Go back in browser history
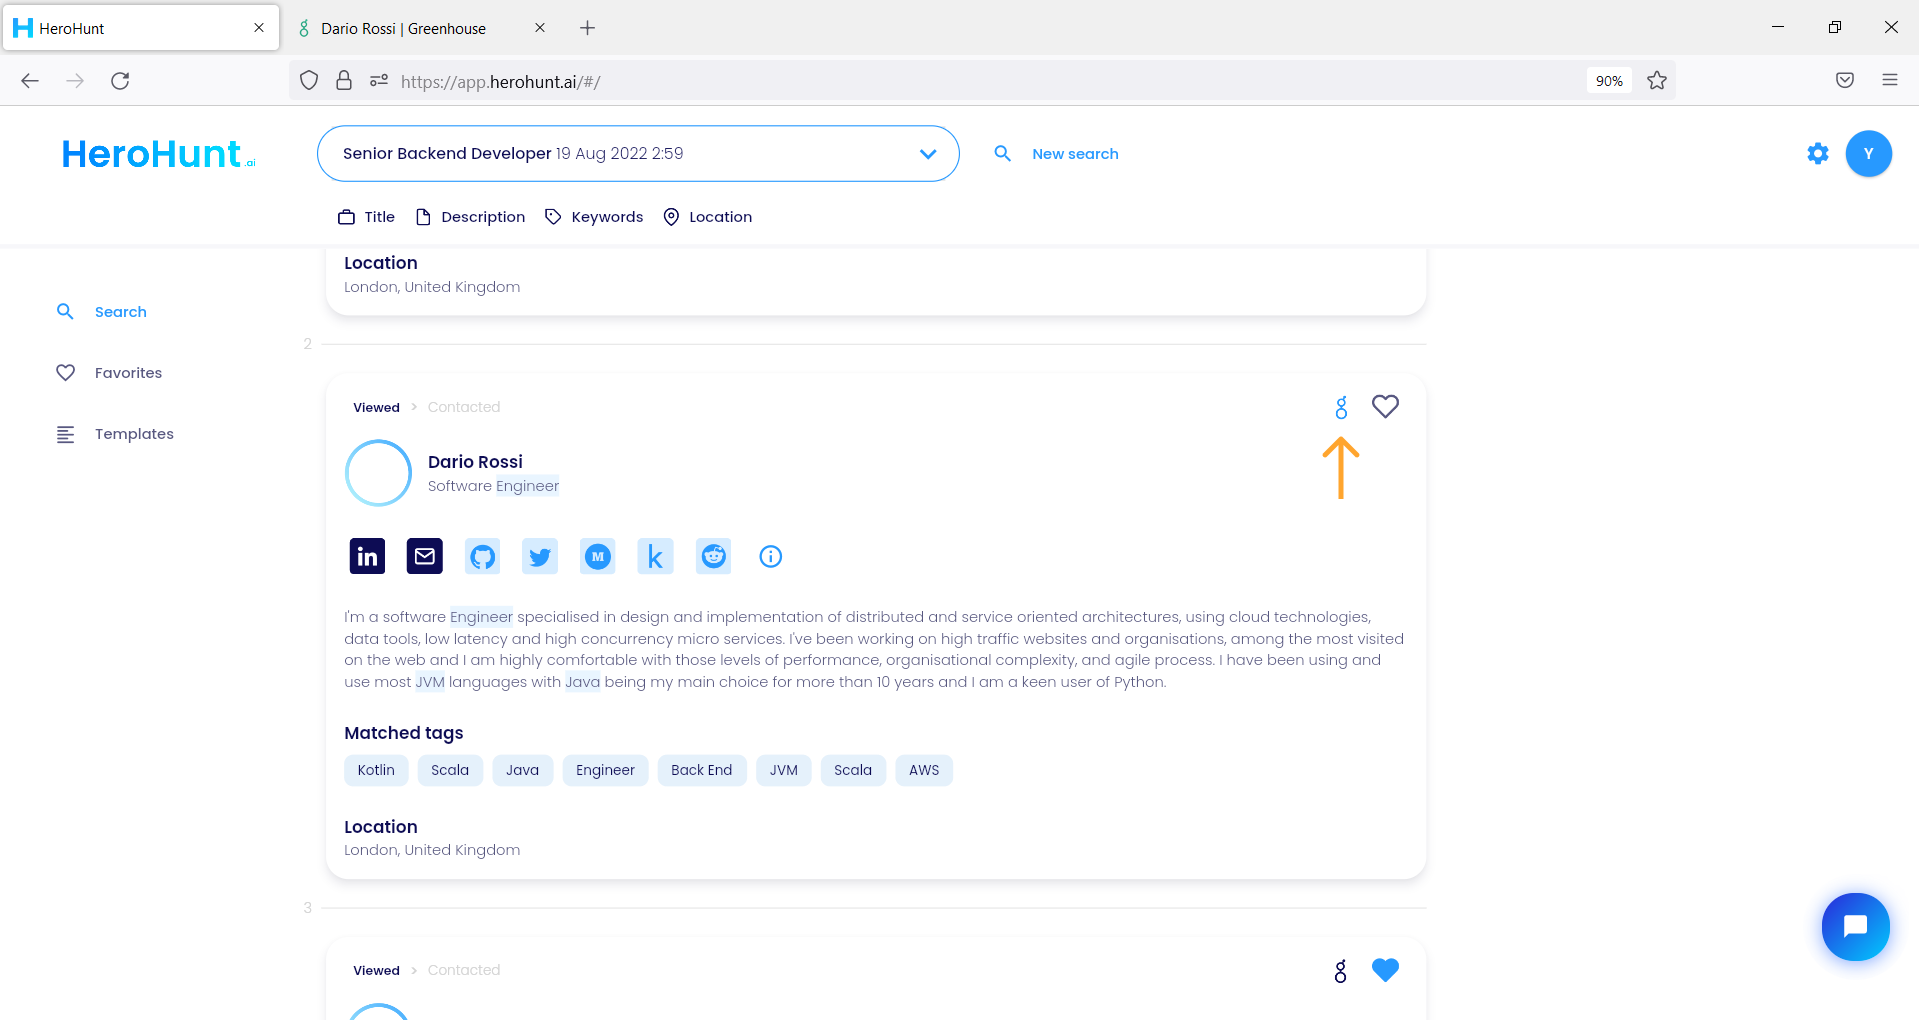Image resolution: width=1919 pixels, height=1020 pixels. 30,81
